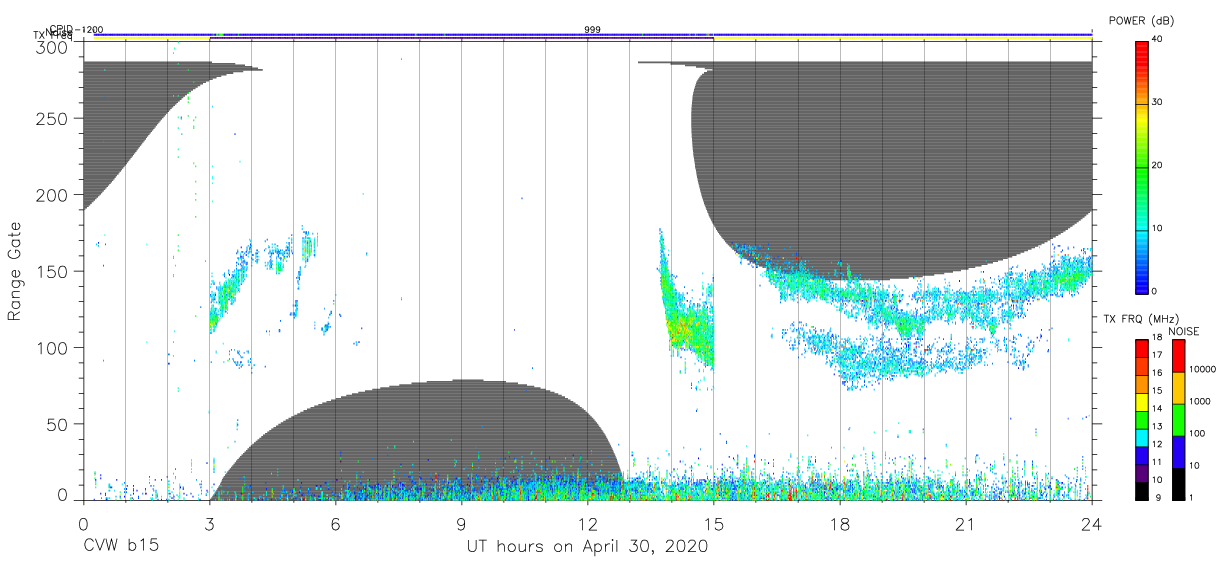The width and height of the screenshot is (1228, 567).
Task: Click the 9 tick on UT hours axis
Action: [461, 524]
